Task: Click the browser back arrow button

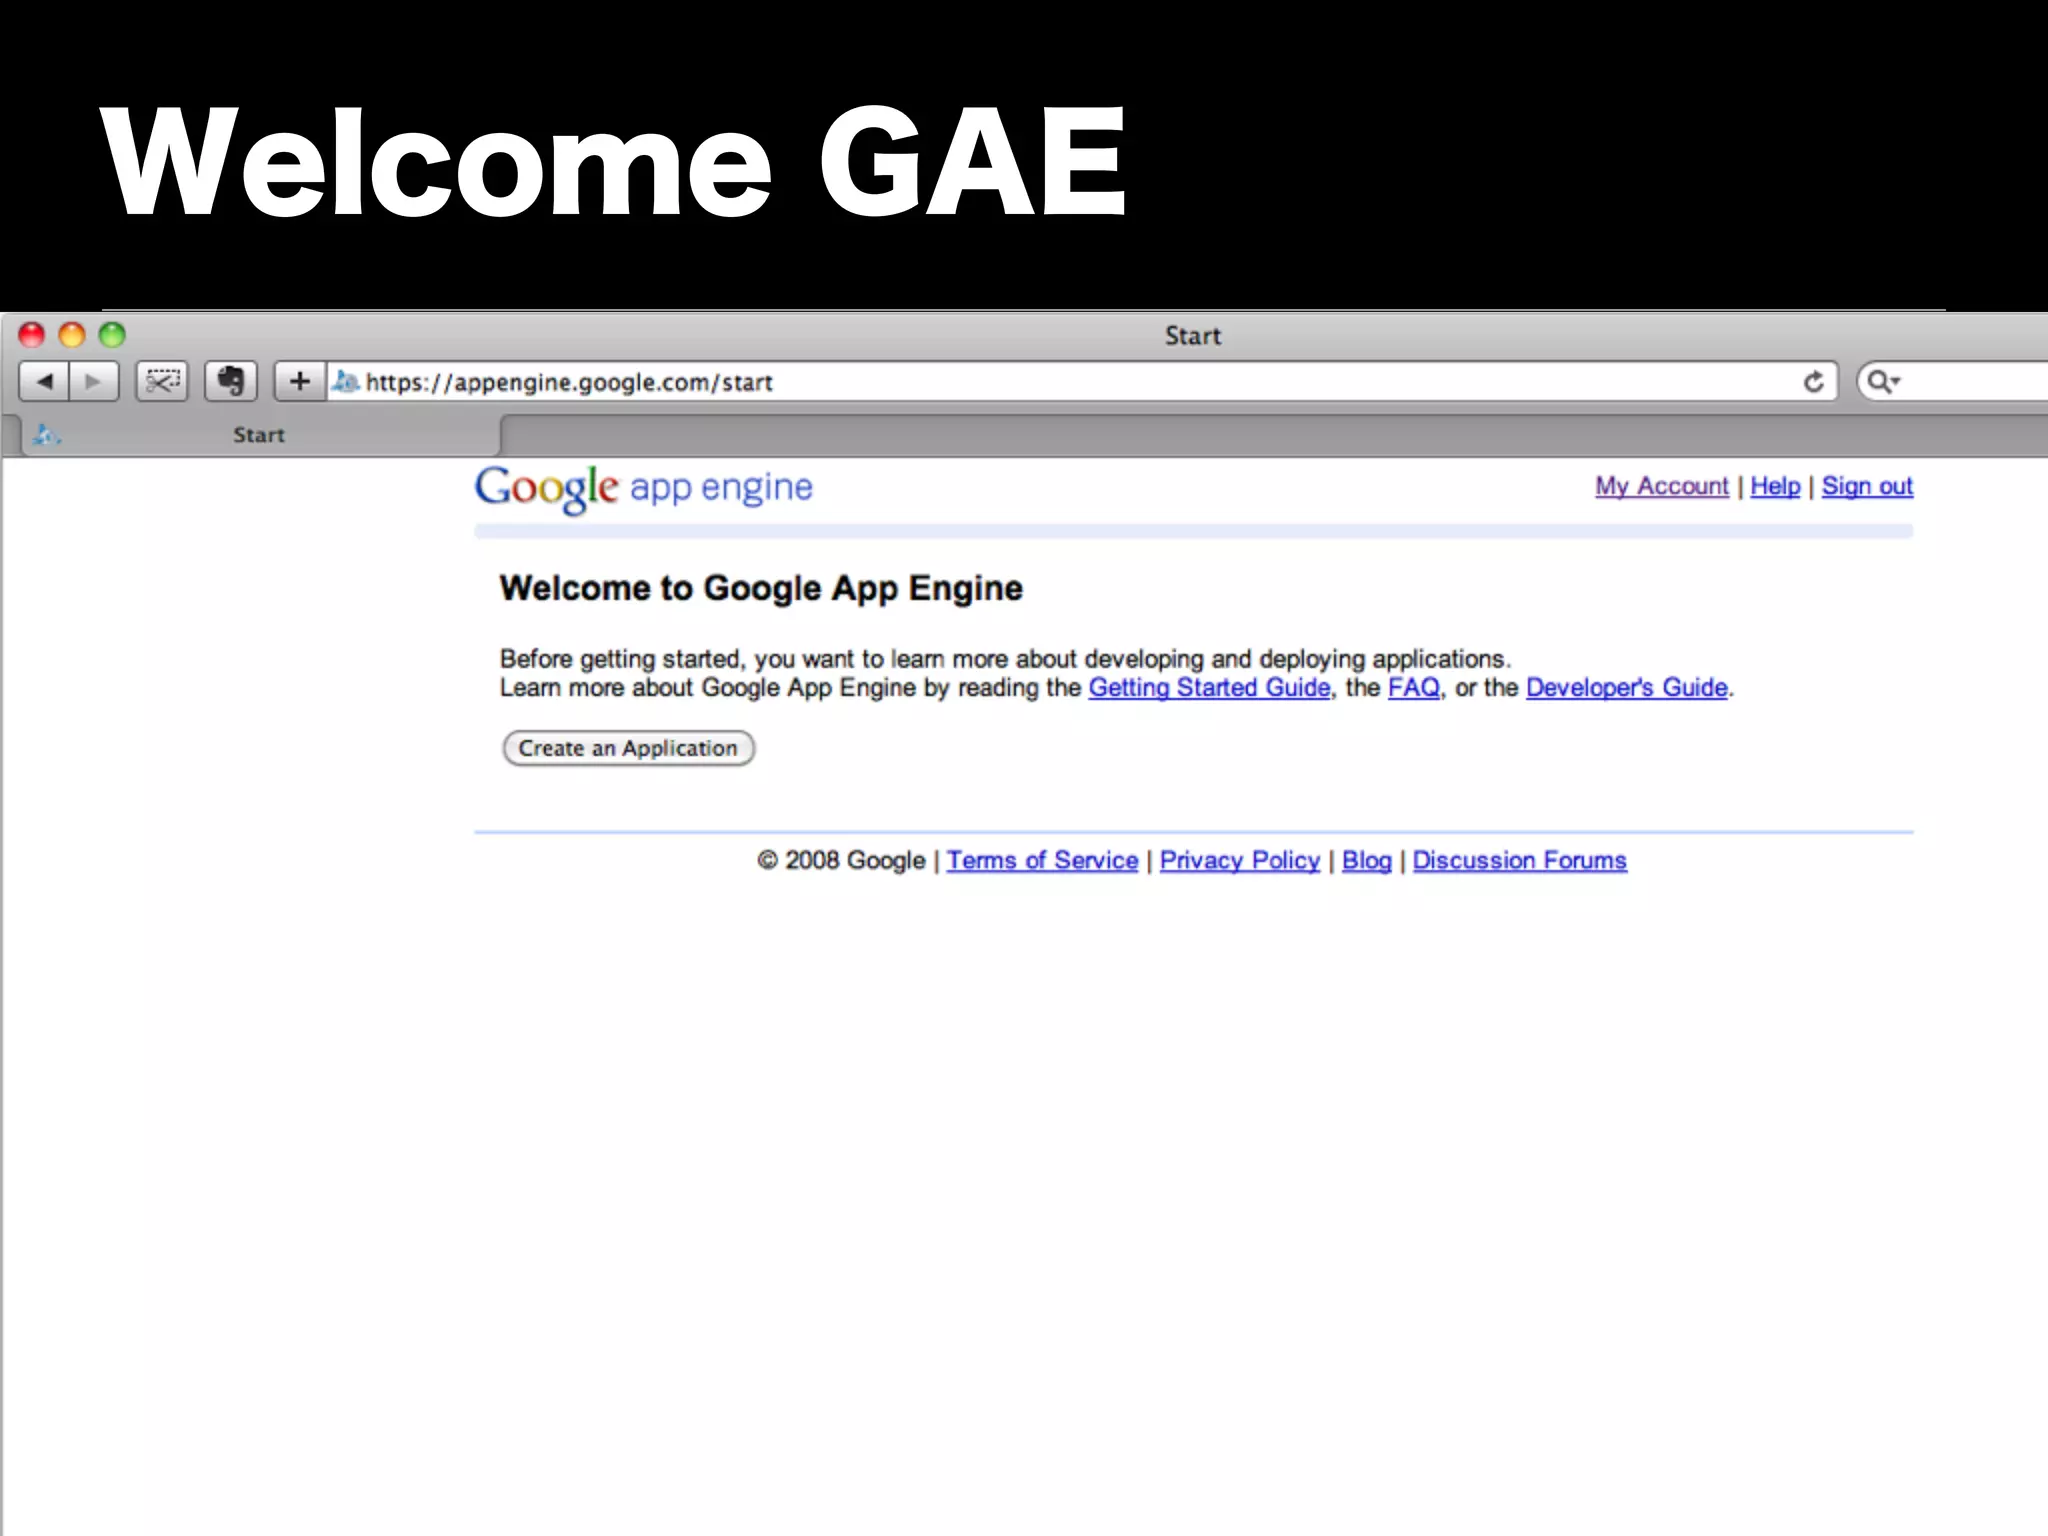Action: (x=45, y=382)
